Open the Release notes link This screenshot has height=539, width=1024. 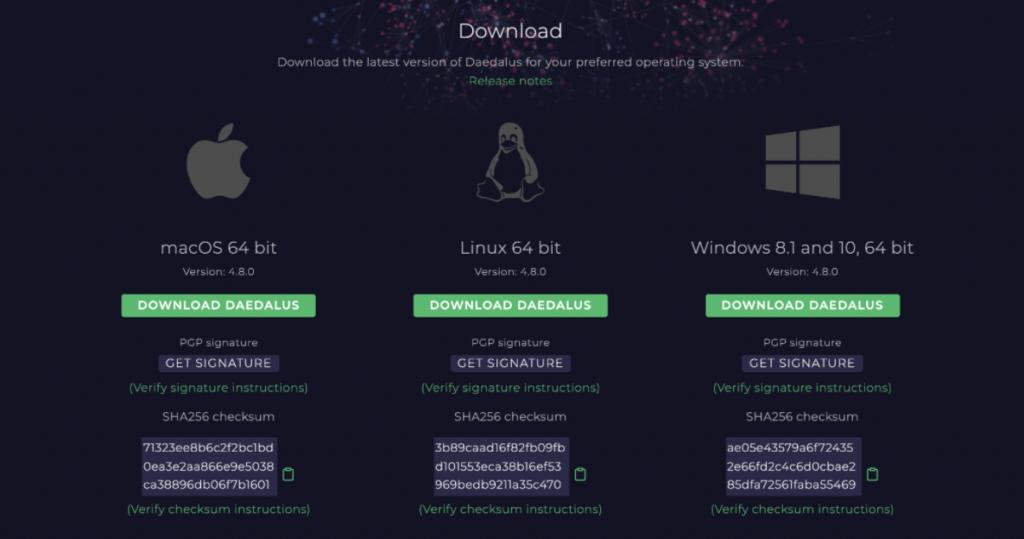click(x=510, y=81)
